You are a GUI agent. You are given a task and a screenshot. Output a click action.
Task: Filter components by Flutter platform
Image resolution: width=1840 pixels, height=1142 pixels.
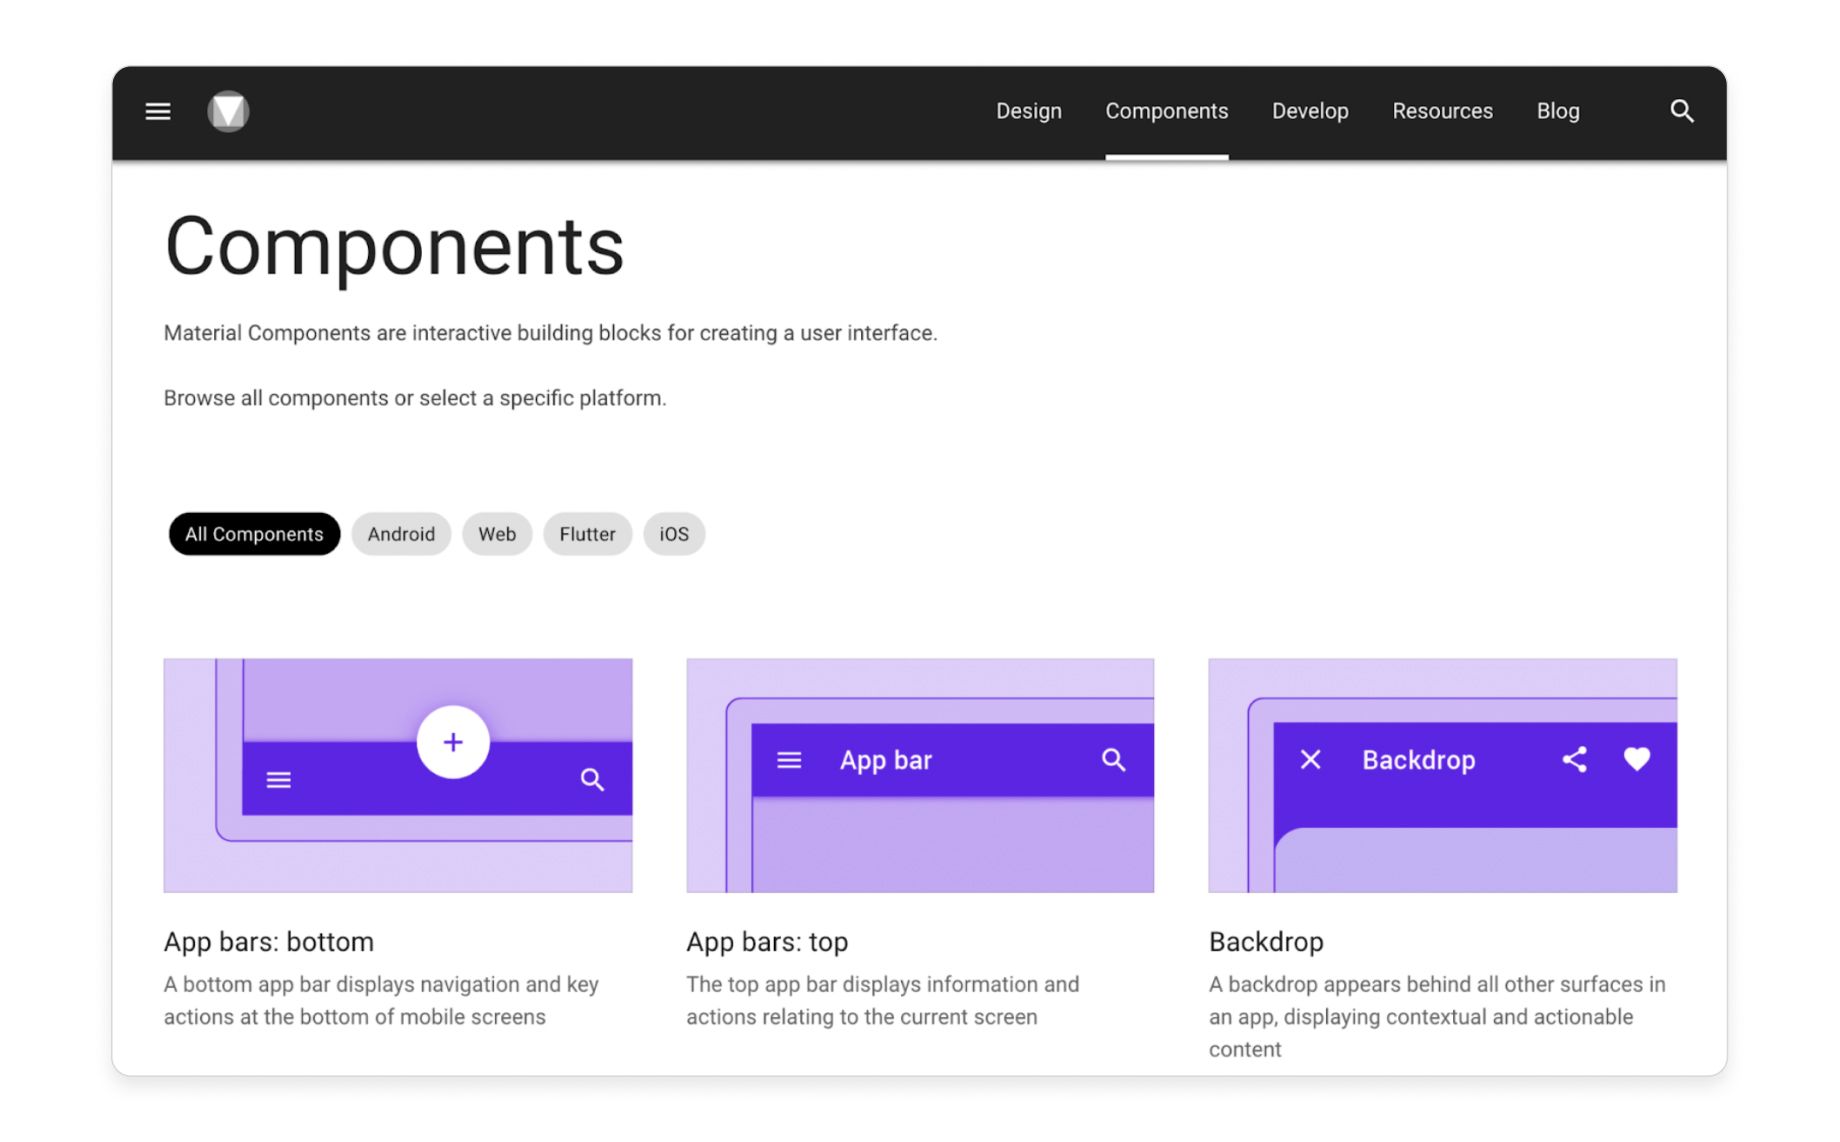click(587, 534)
